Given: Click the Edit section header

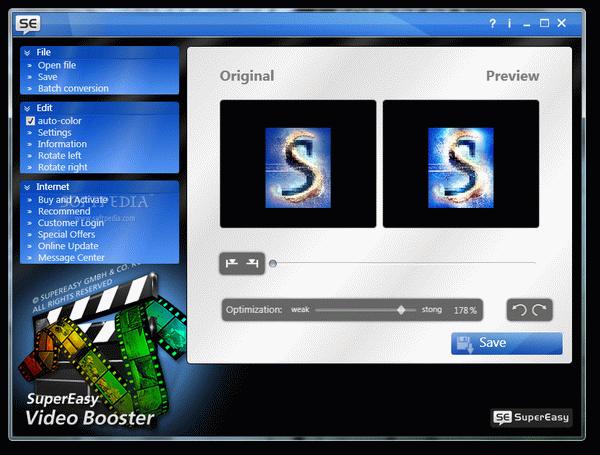Looking at the screenshot, I should pos(99,108).
